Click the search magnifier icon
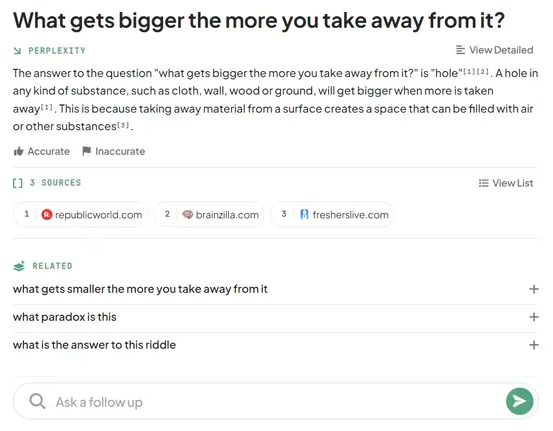553x431 pixels. click(x=37, y=401)
